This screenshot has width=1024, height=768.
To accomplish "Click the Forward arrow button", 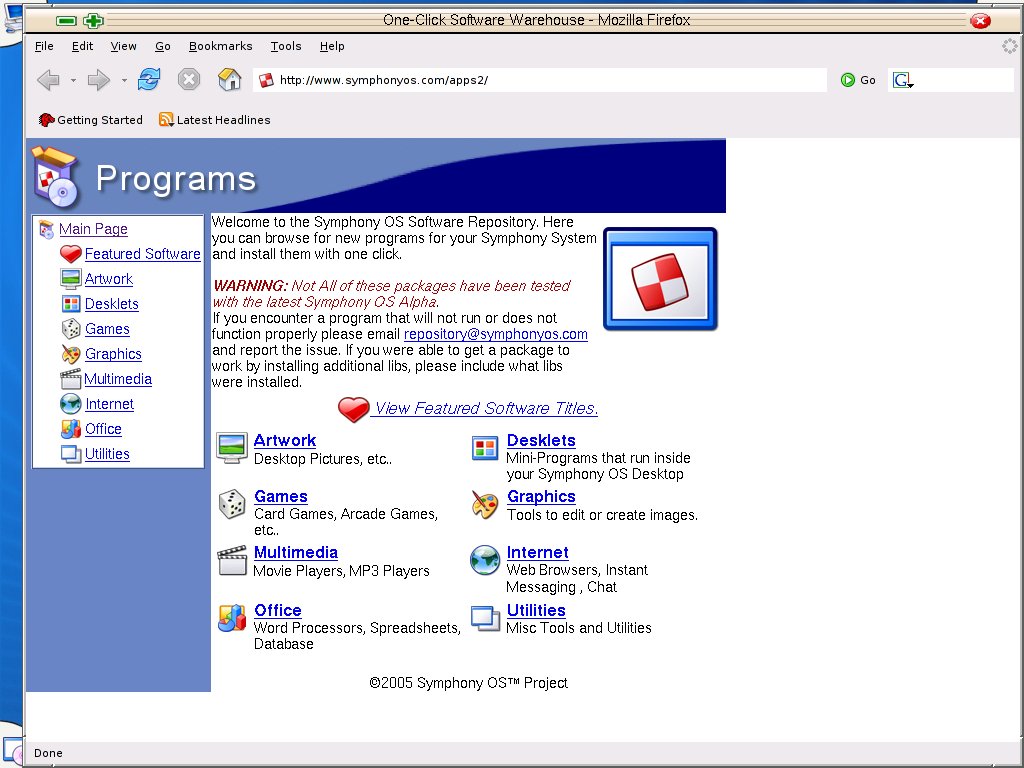I will [99, 80].
